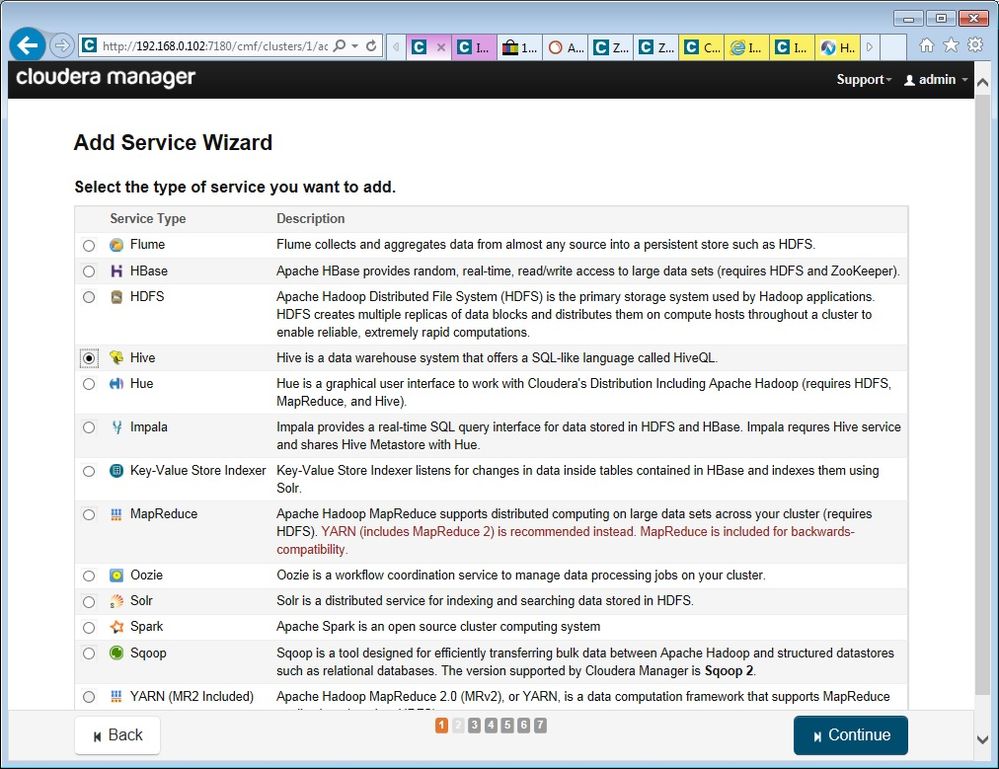Choose the Solr service radio button
This screenshot has height=769, width=999.
click(x=89, y=602)
